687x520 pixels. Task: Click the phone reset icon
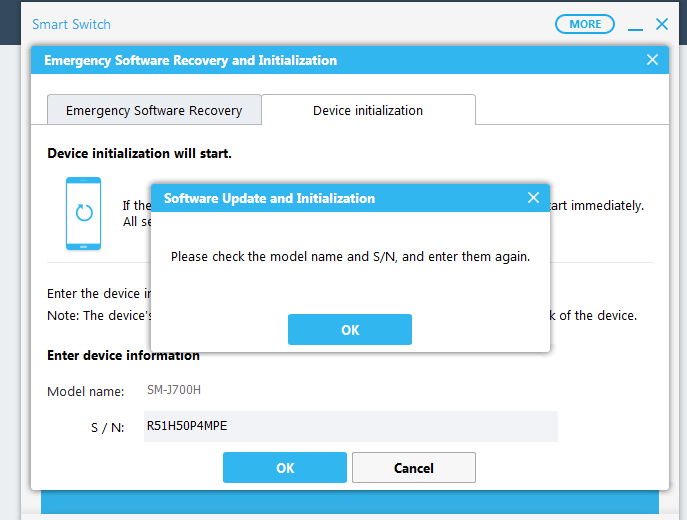tap(83, 213)
